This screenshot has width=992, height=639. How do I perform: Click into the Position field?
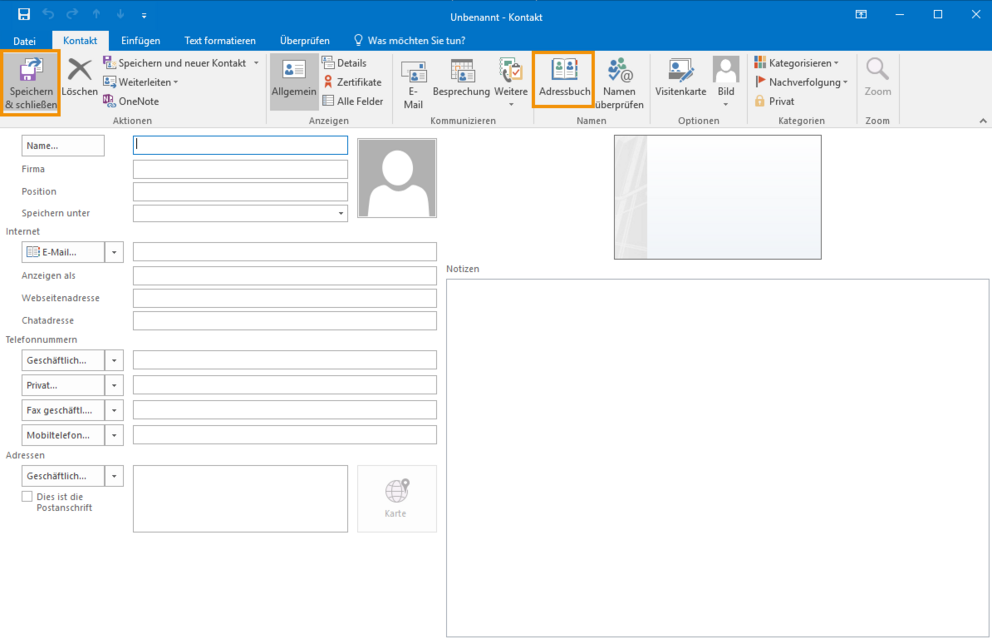pyautogui.click(x=240, y=192)
